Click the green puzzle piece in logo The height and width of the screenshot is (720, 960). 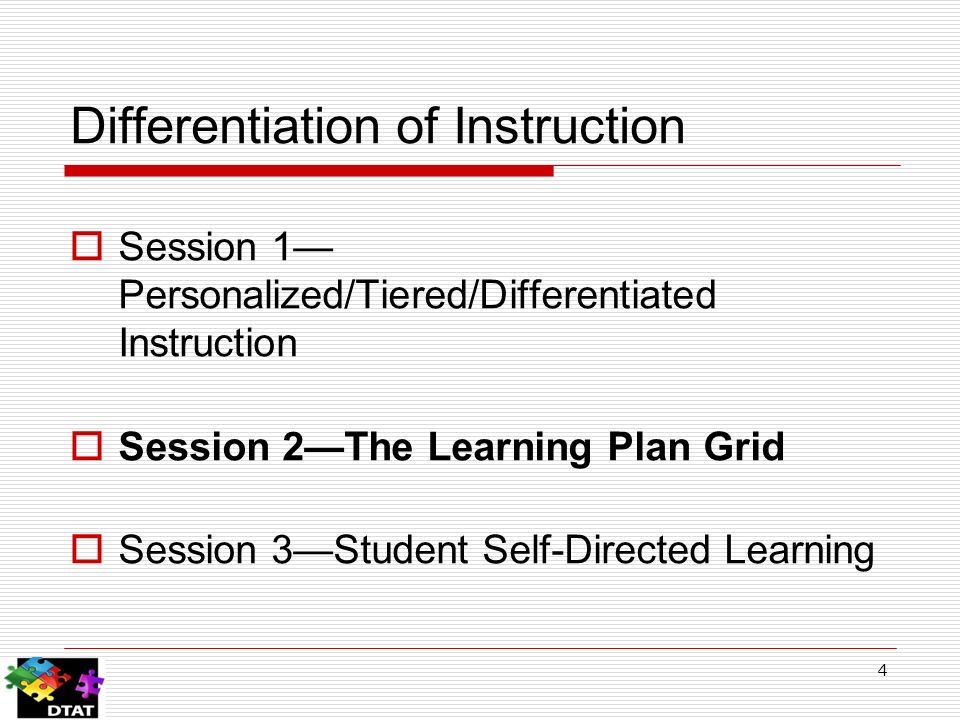(x=21, y=678)
